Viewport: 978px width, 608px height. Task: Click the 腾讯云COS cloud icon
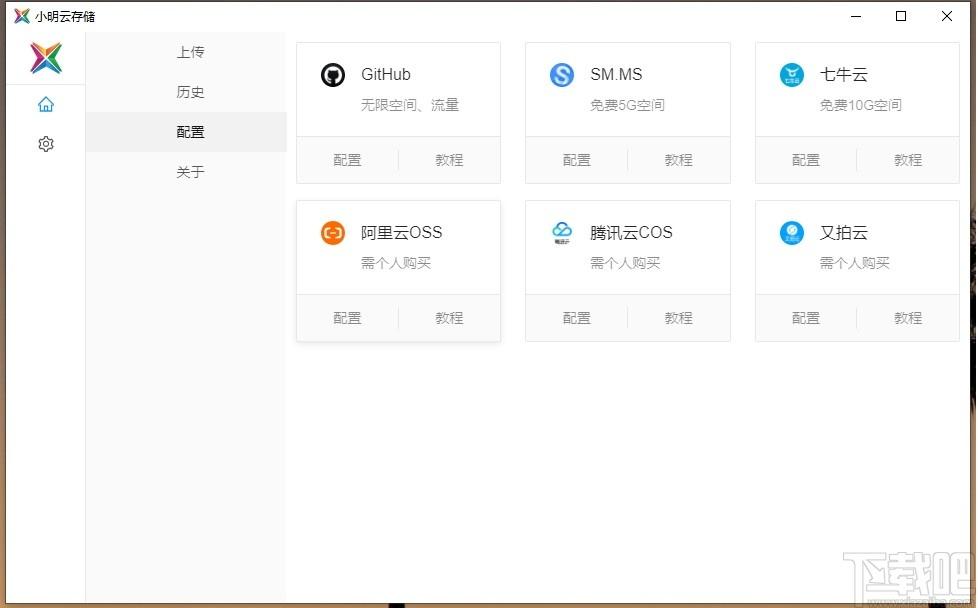[562, 233]
